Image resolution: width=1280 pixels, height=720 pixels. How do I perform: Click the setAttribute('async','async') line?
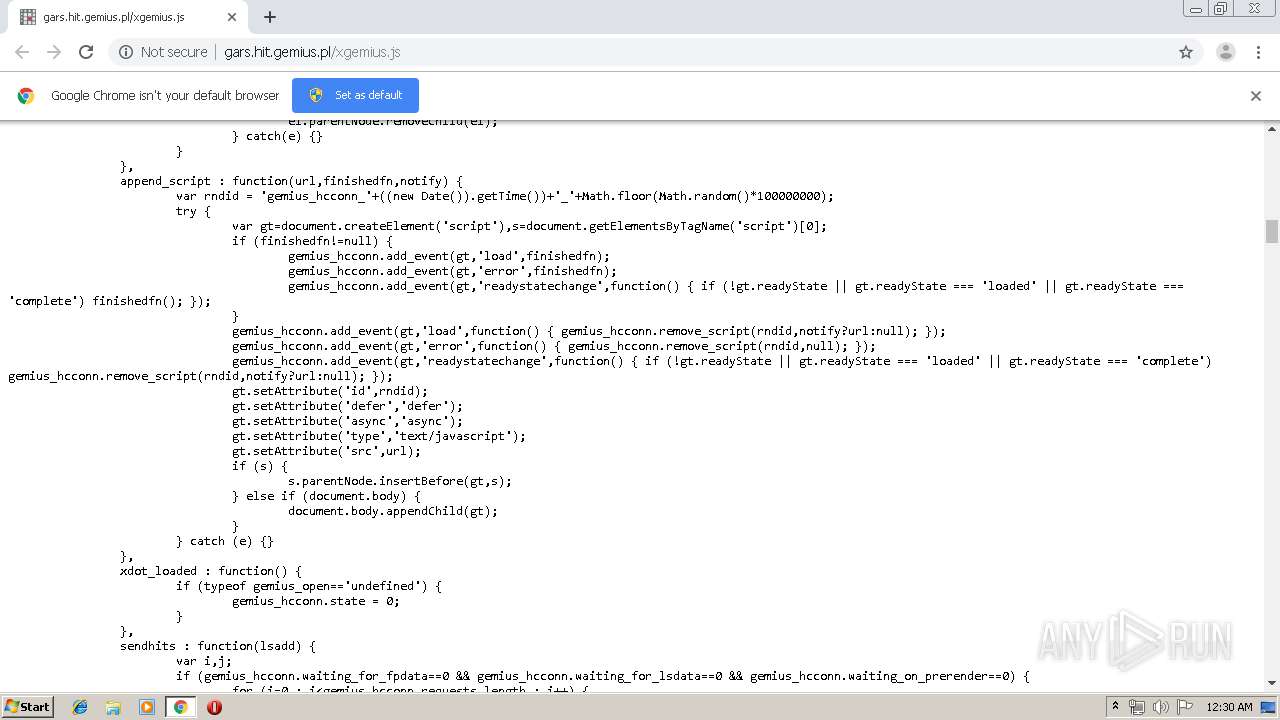click(x=347, y=421)
